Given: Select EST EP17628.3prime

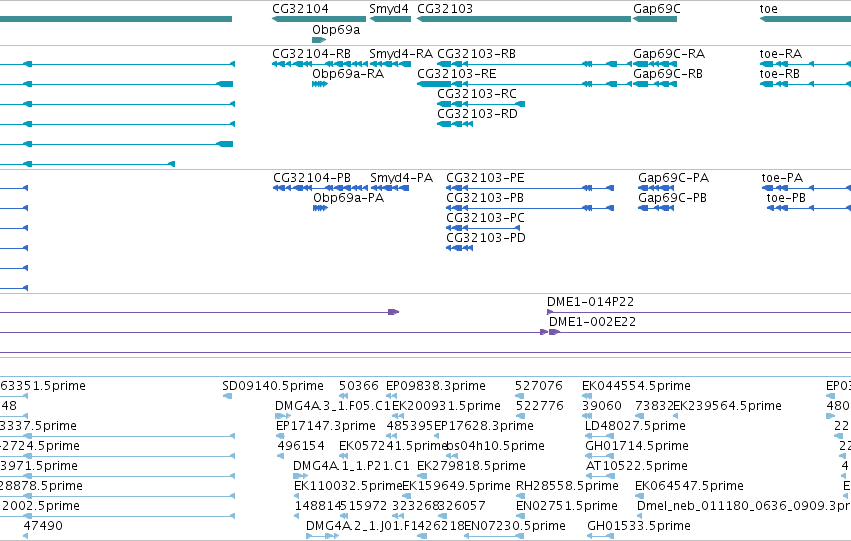Looking at the screenshot, I should point(484,426).
